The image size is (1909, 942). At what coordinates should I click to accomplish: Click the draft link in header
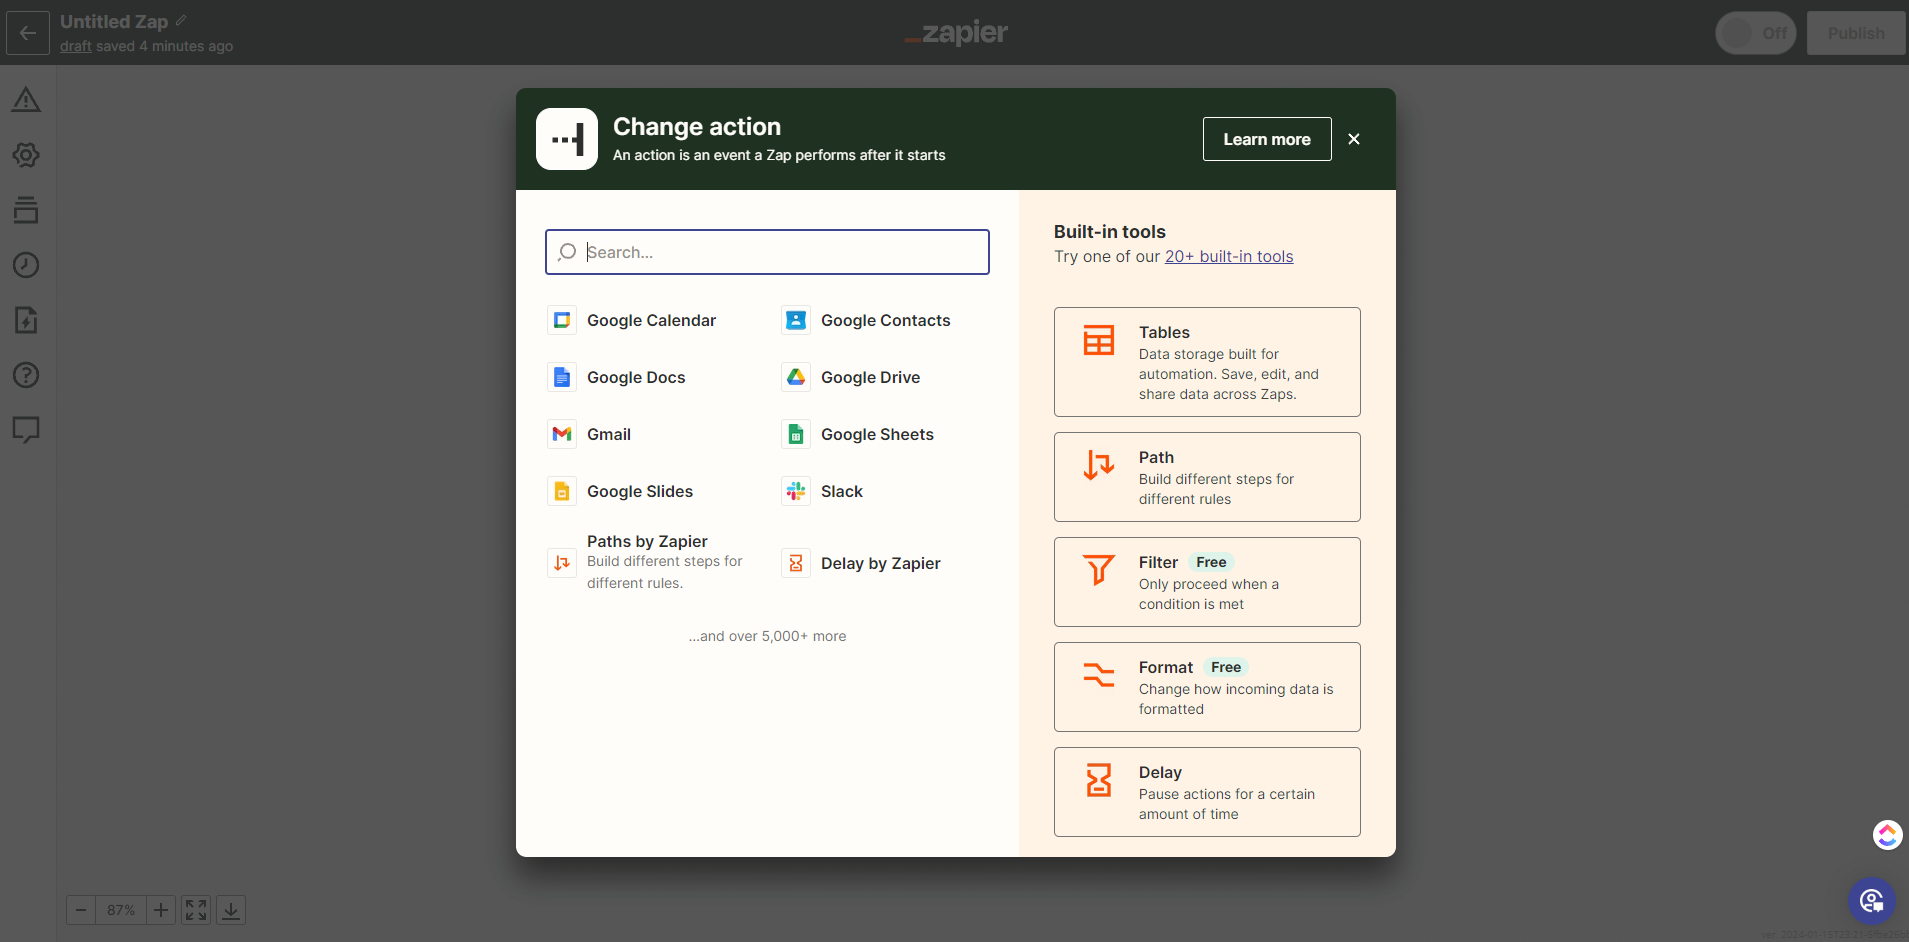(x=76, y=46)
